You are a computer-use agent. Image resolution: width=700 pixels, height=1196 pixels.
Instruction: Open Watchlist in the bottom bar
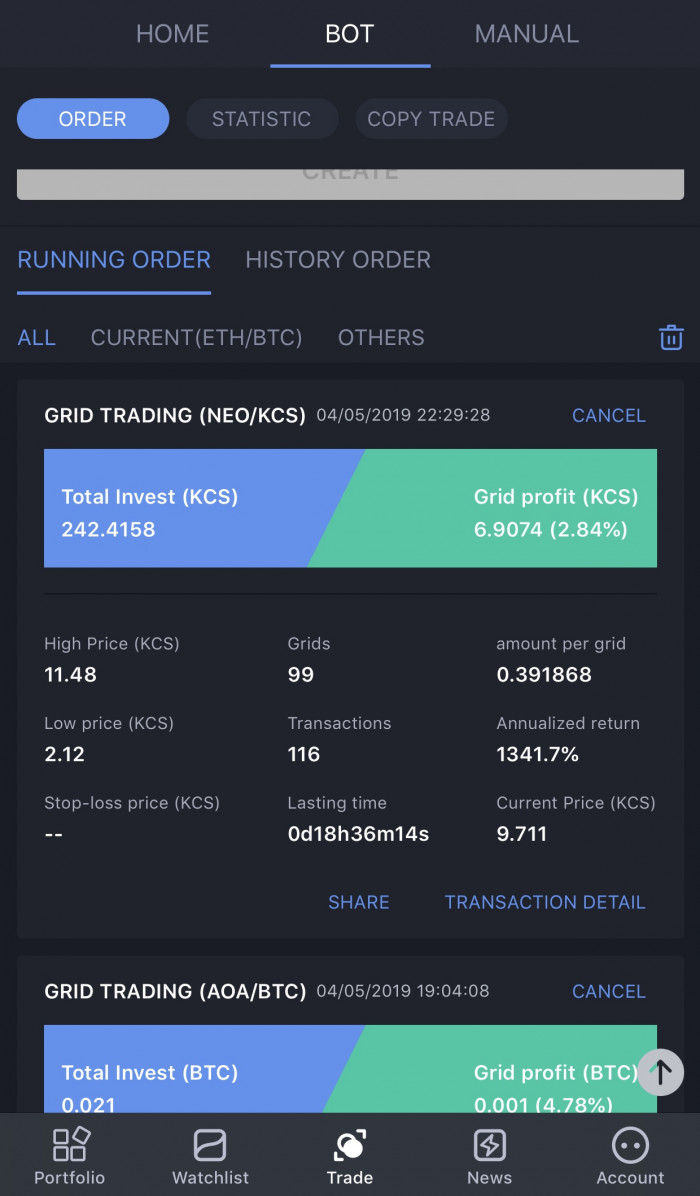(210, 1156)
